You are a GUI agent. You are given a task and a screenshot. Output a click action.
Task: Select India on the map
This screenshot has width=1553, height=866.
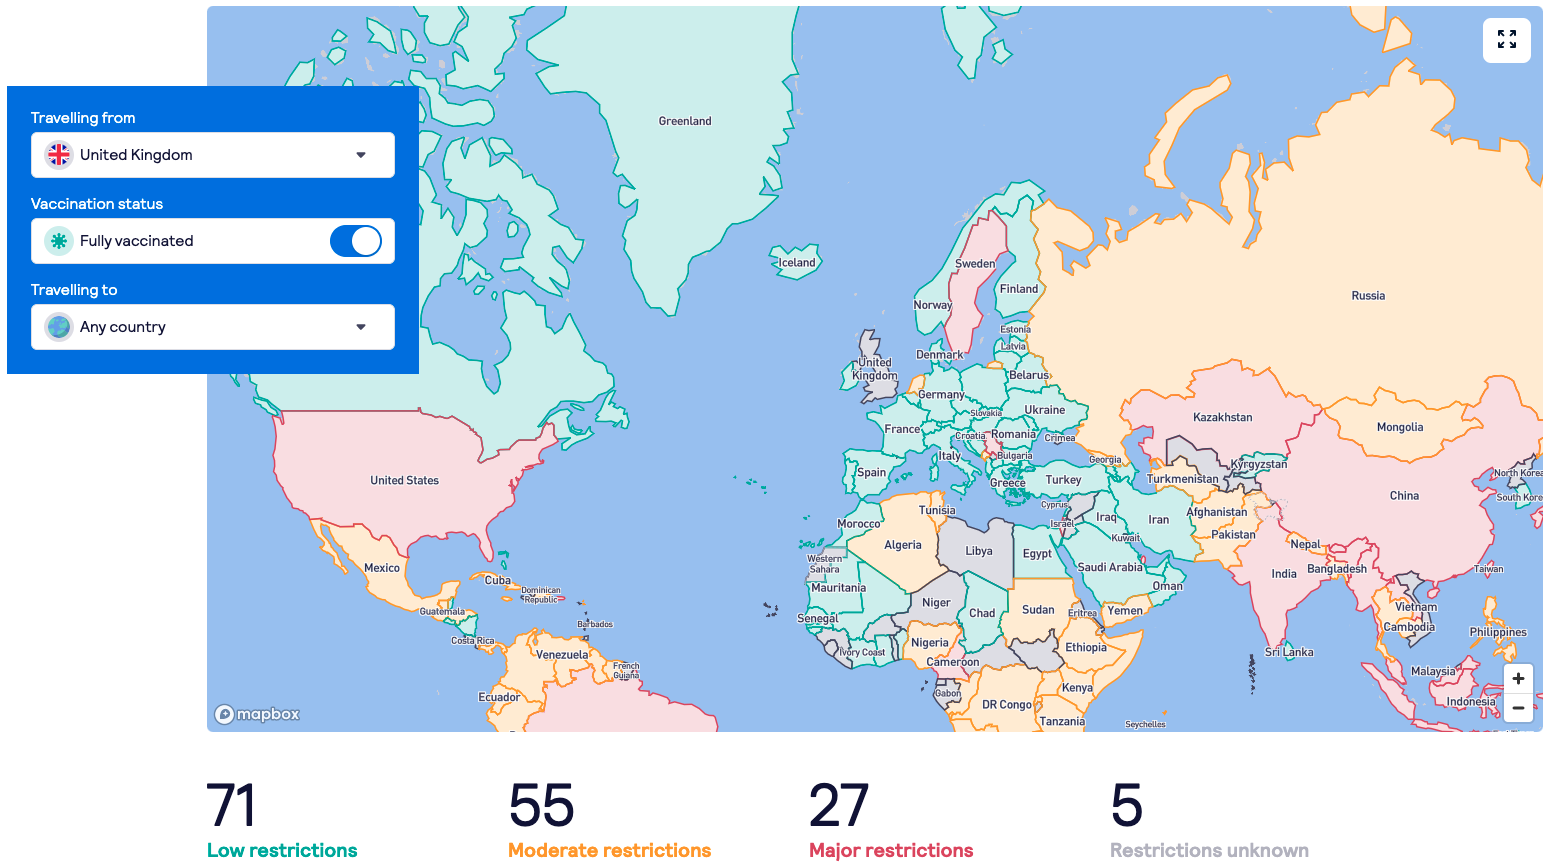1284,574
